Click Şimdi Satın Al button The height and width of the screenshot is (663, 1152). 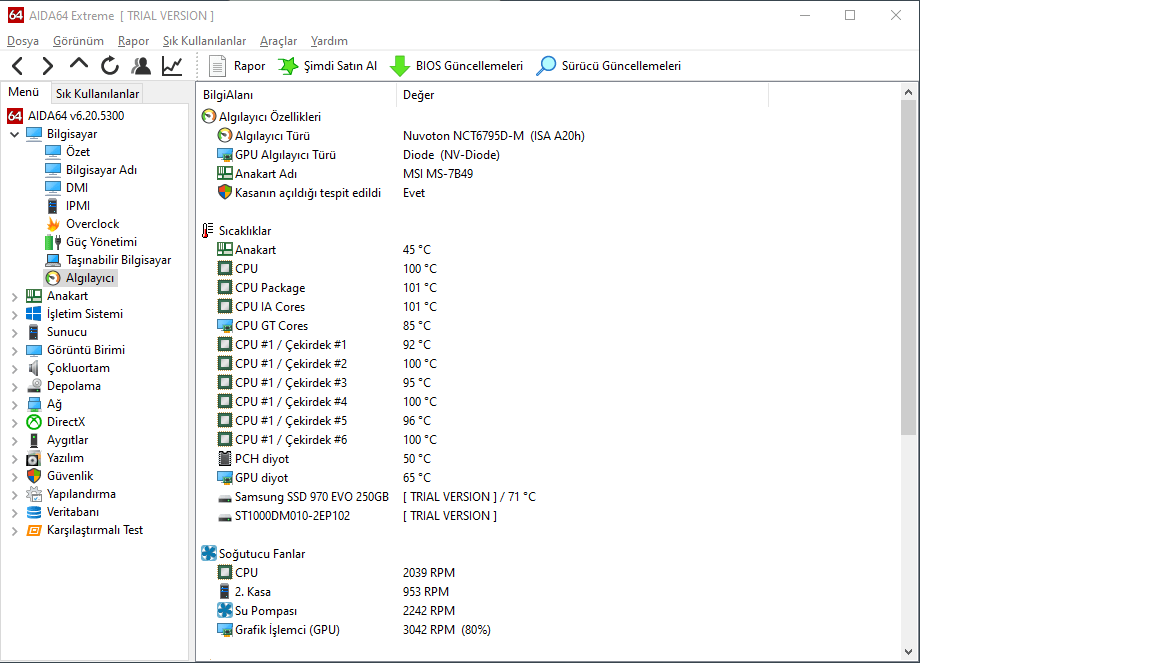[x=328, y=66]
